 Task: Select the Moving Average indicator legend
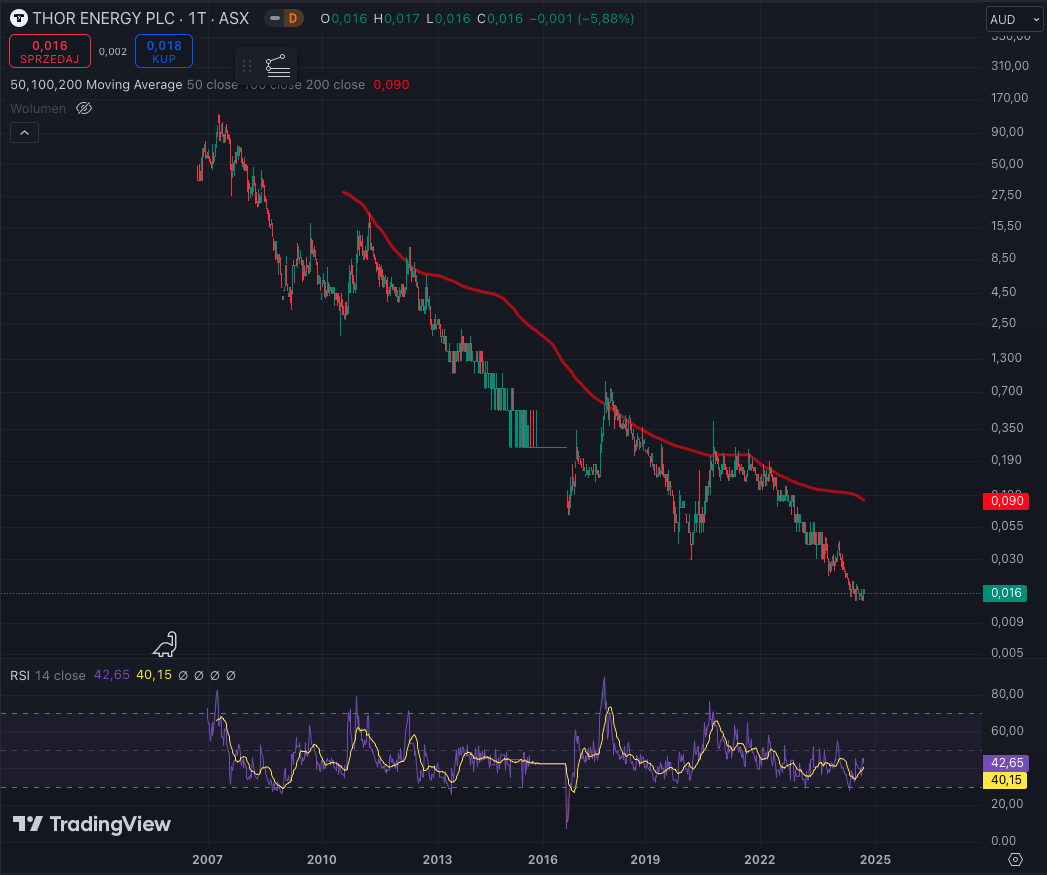96,85
